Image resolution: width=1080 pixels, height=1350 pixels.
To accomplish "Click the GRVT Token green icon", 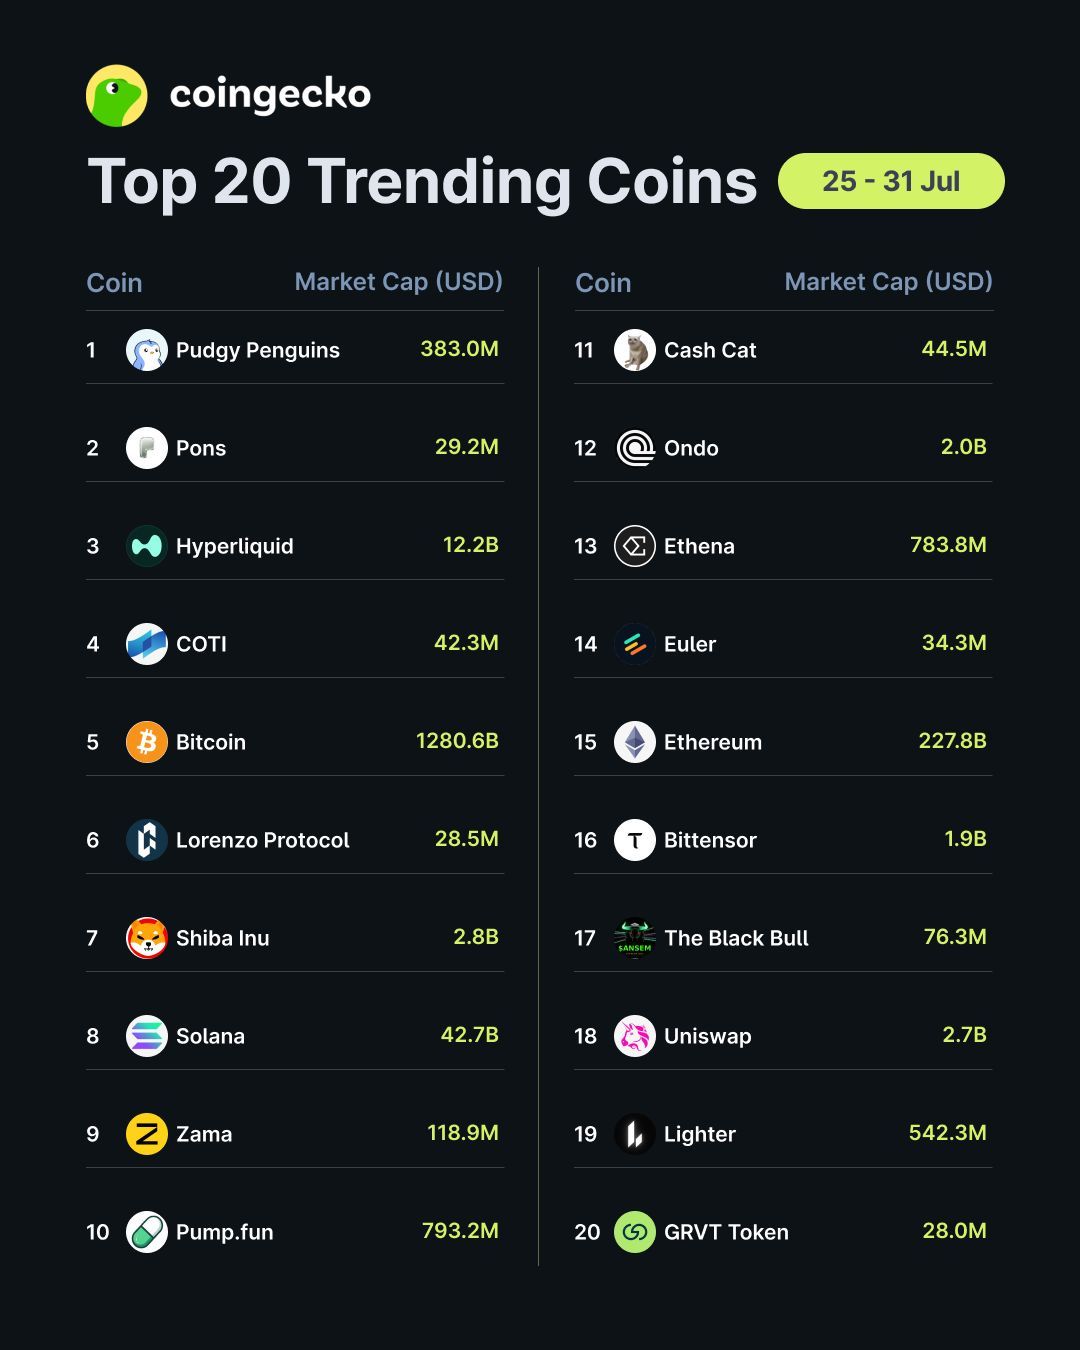I will click(x=635, y=1232).
